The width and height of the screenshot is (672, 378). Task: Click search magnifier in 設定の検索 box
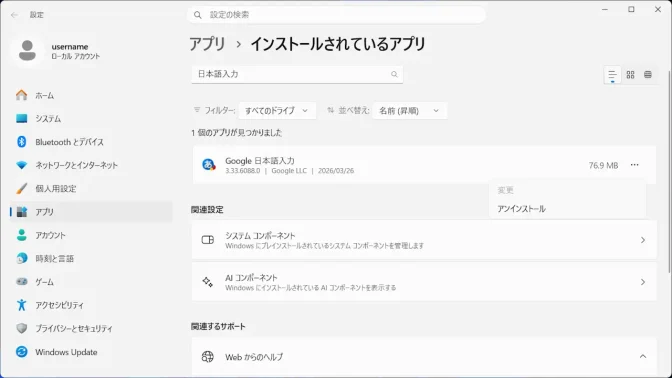coord(198,15)
